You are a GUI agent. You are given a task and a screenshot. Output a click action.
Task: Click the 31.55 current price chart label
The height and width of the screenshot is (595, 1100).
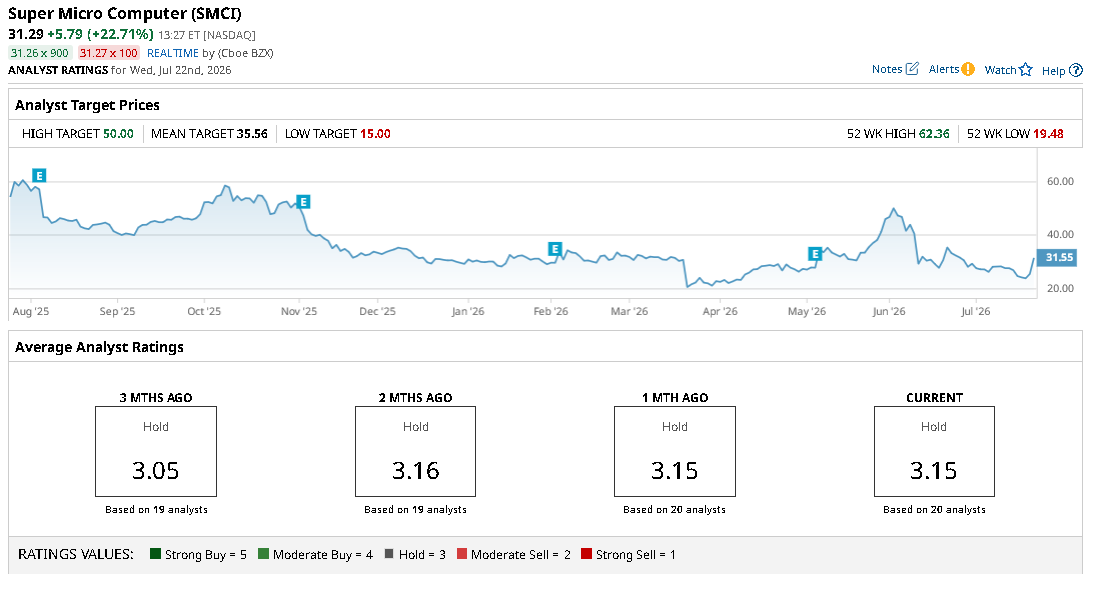[1057, 258]
